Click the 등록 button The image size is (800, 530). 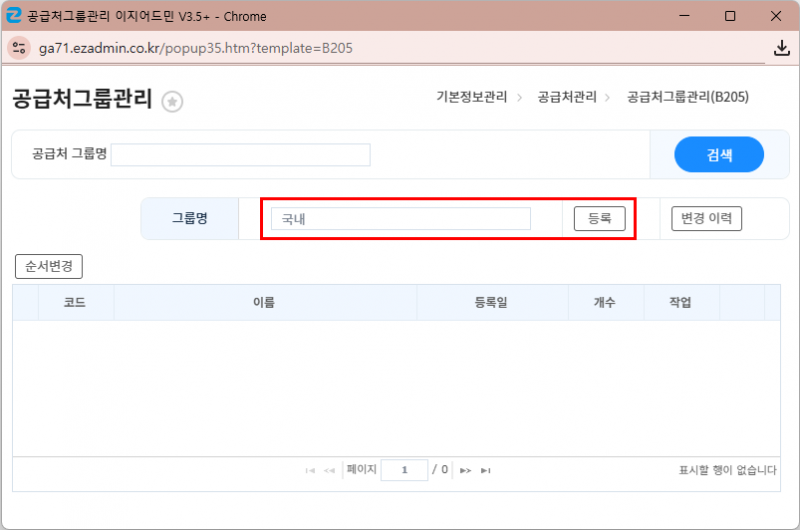click(599, 218)
